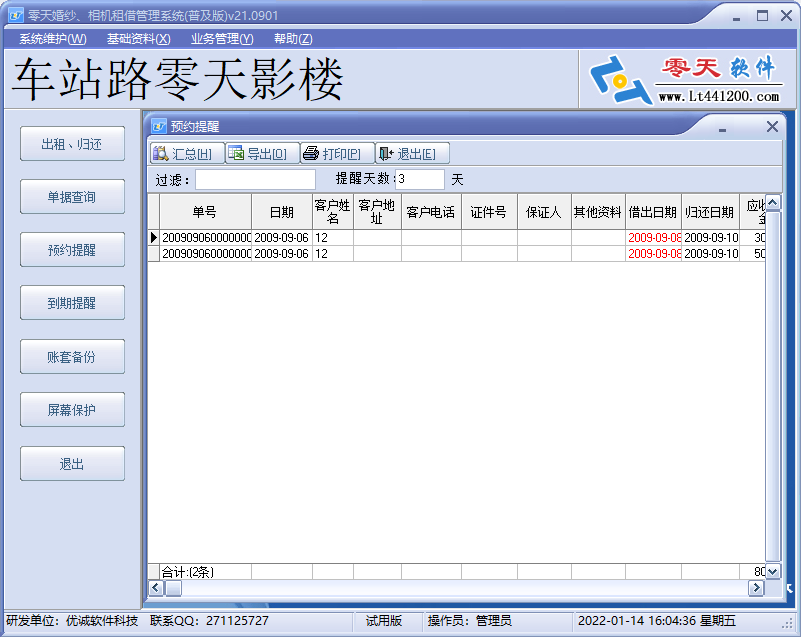Click the 出租、归还 sidebar button
Viewport: 801px width, 637px height.
click(73, 144)
